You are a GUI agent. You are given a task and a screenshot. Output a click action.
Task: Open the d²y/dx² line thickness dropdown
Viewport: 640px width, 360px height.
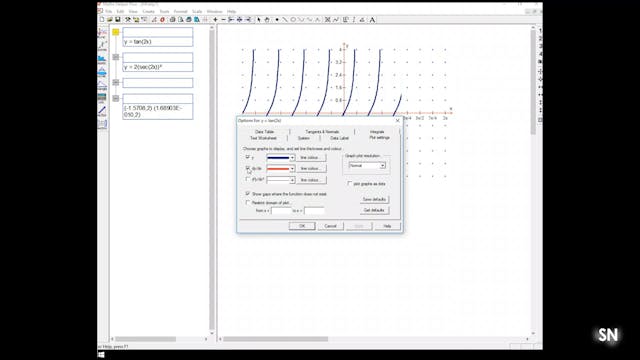click(292, 180)
